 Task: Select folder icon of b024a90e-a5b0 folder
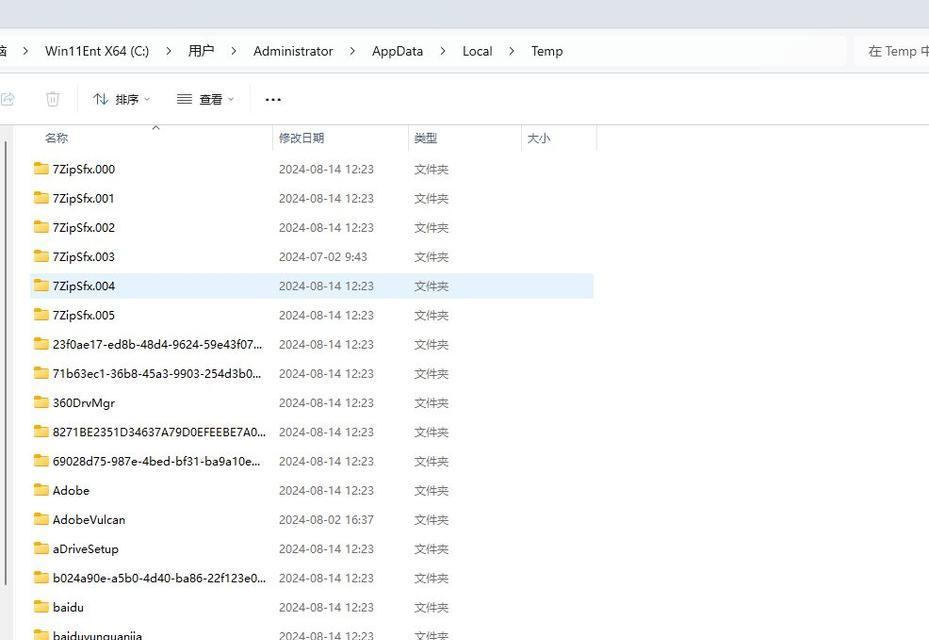[x=41, y=577]
